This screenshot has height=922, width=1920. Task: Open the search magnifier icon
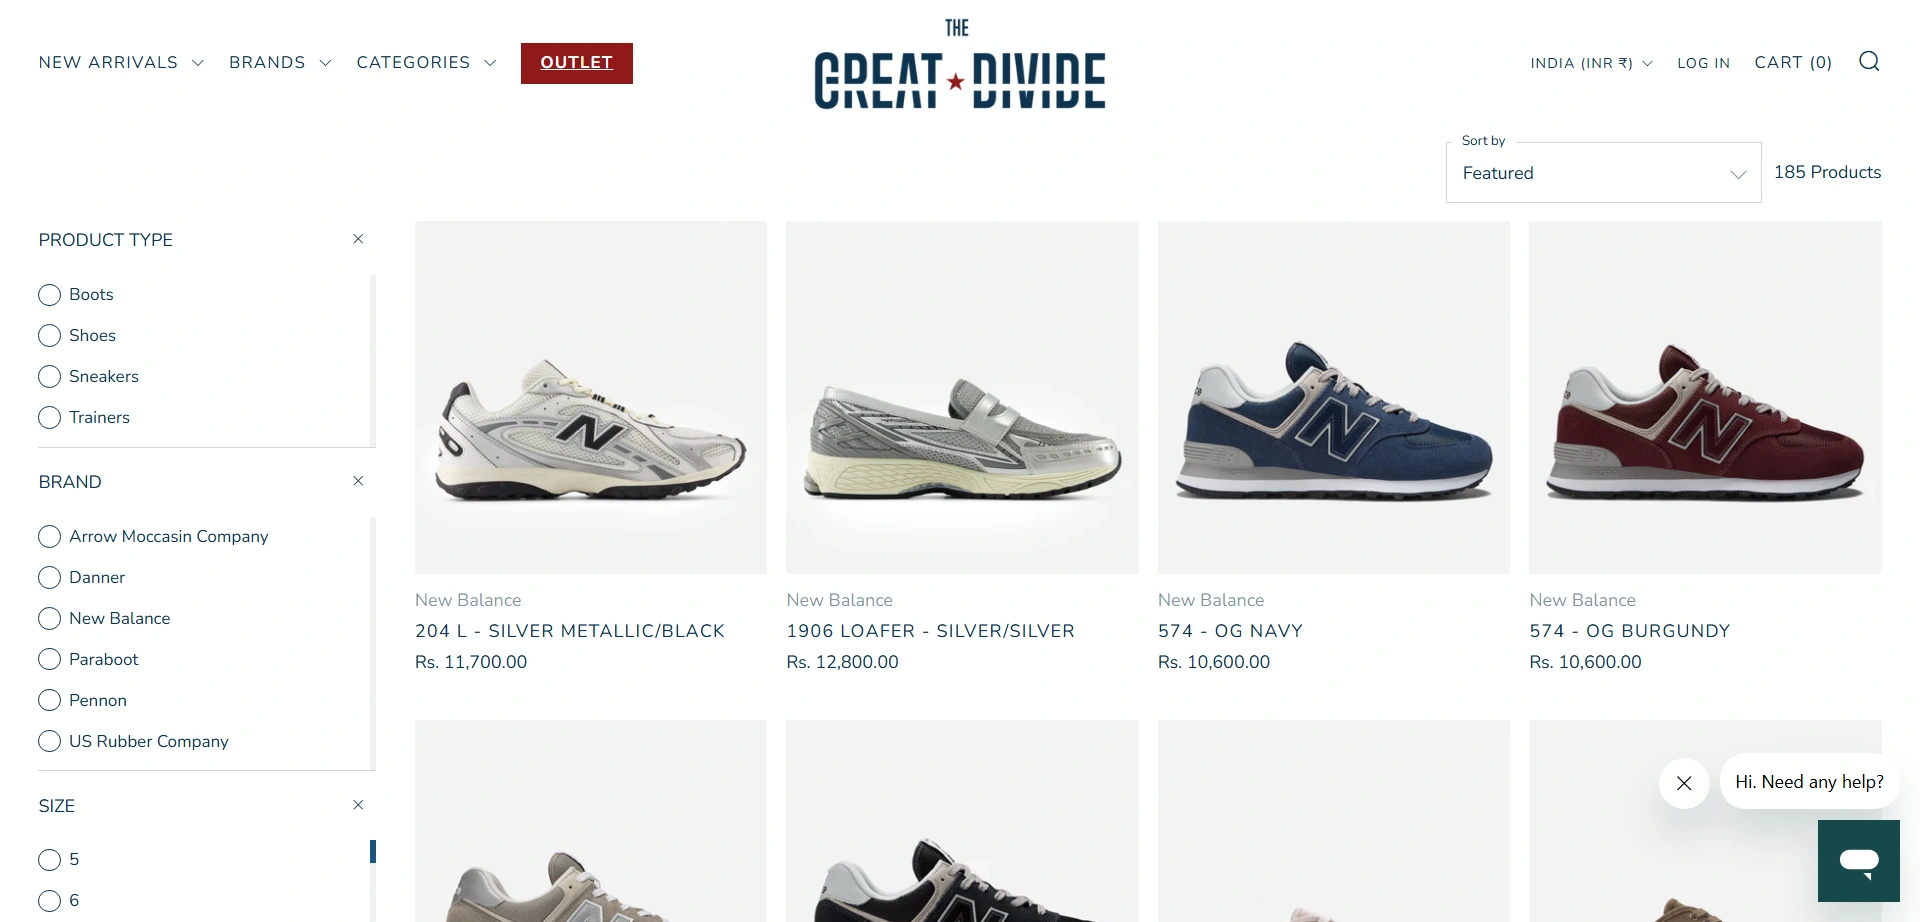(x=1869, y=62)
